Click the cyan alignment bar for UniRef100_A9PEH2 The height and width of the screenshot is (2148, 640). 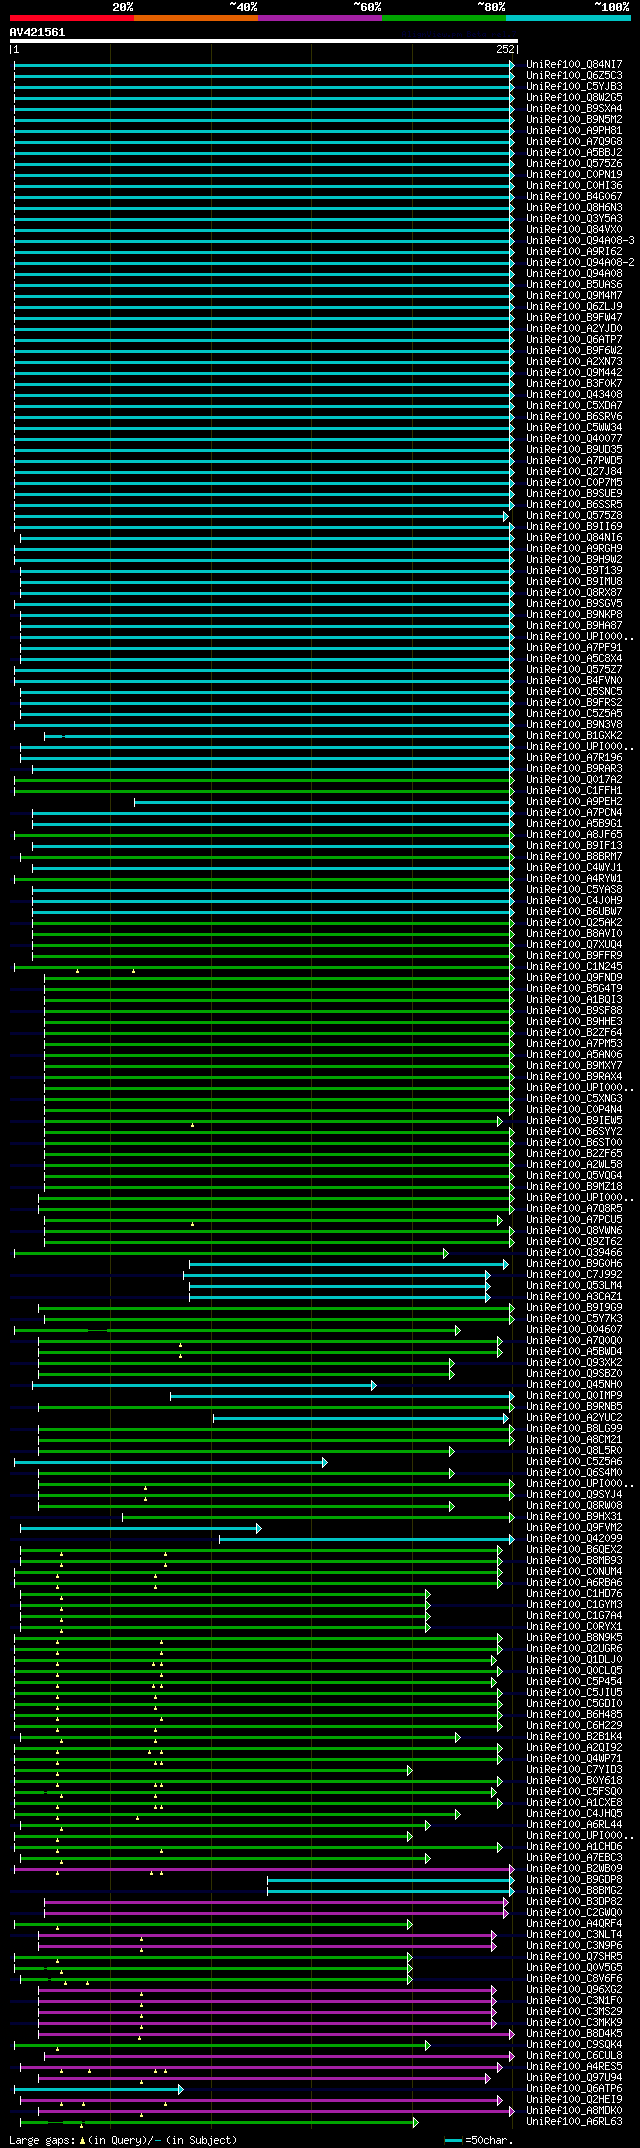(324, 802)
